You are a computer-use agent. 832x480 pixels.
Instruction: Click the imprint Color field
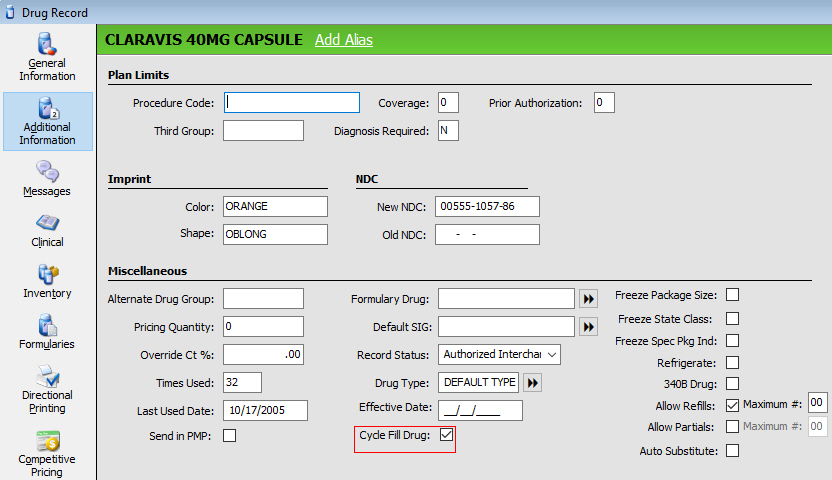pos(275,206)
